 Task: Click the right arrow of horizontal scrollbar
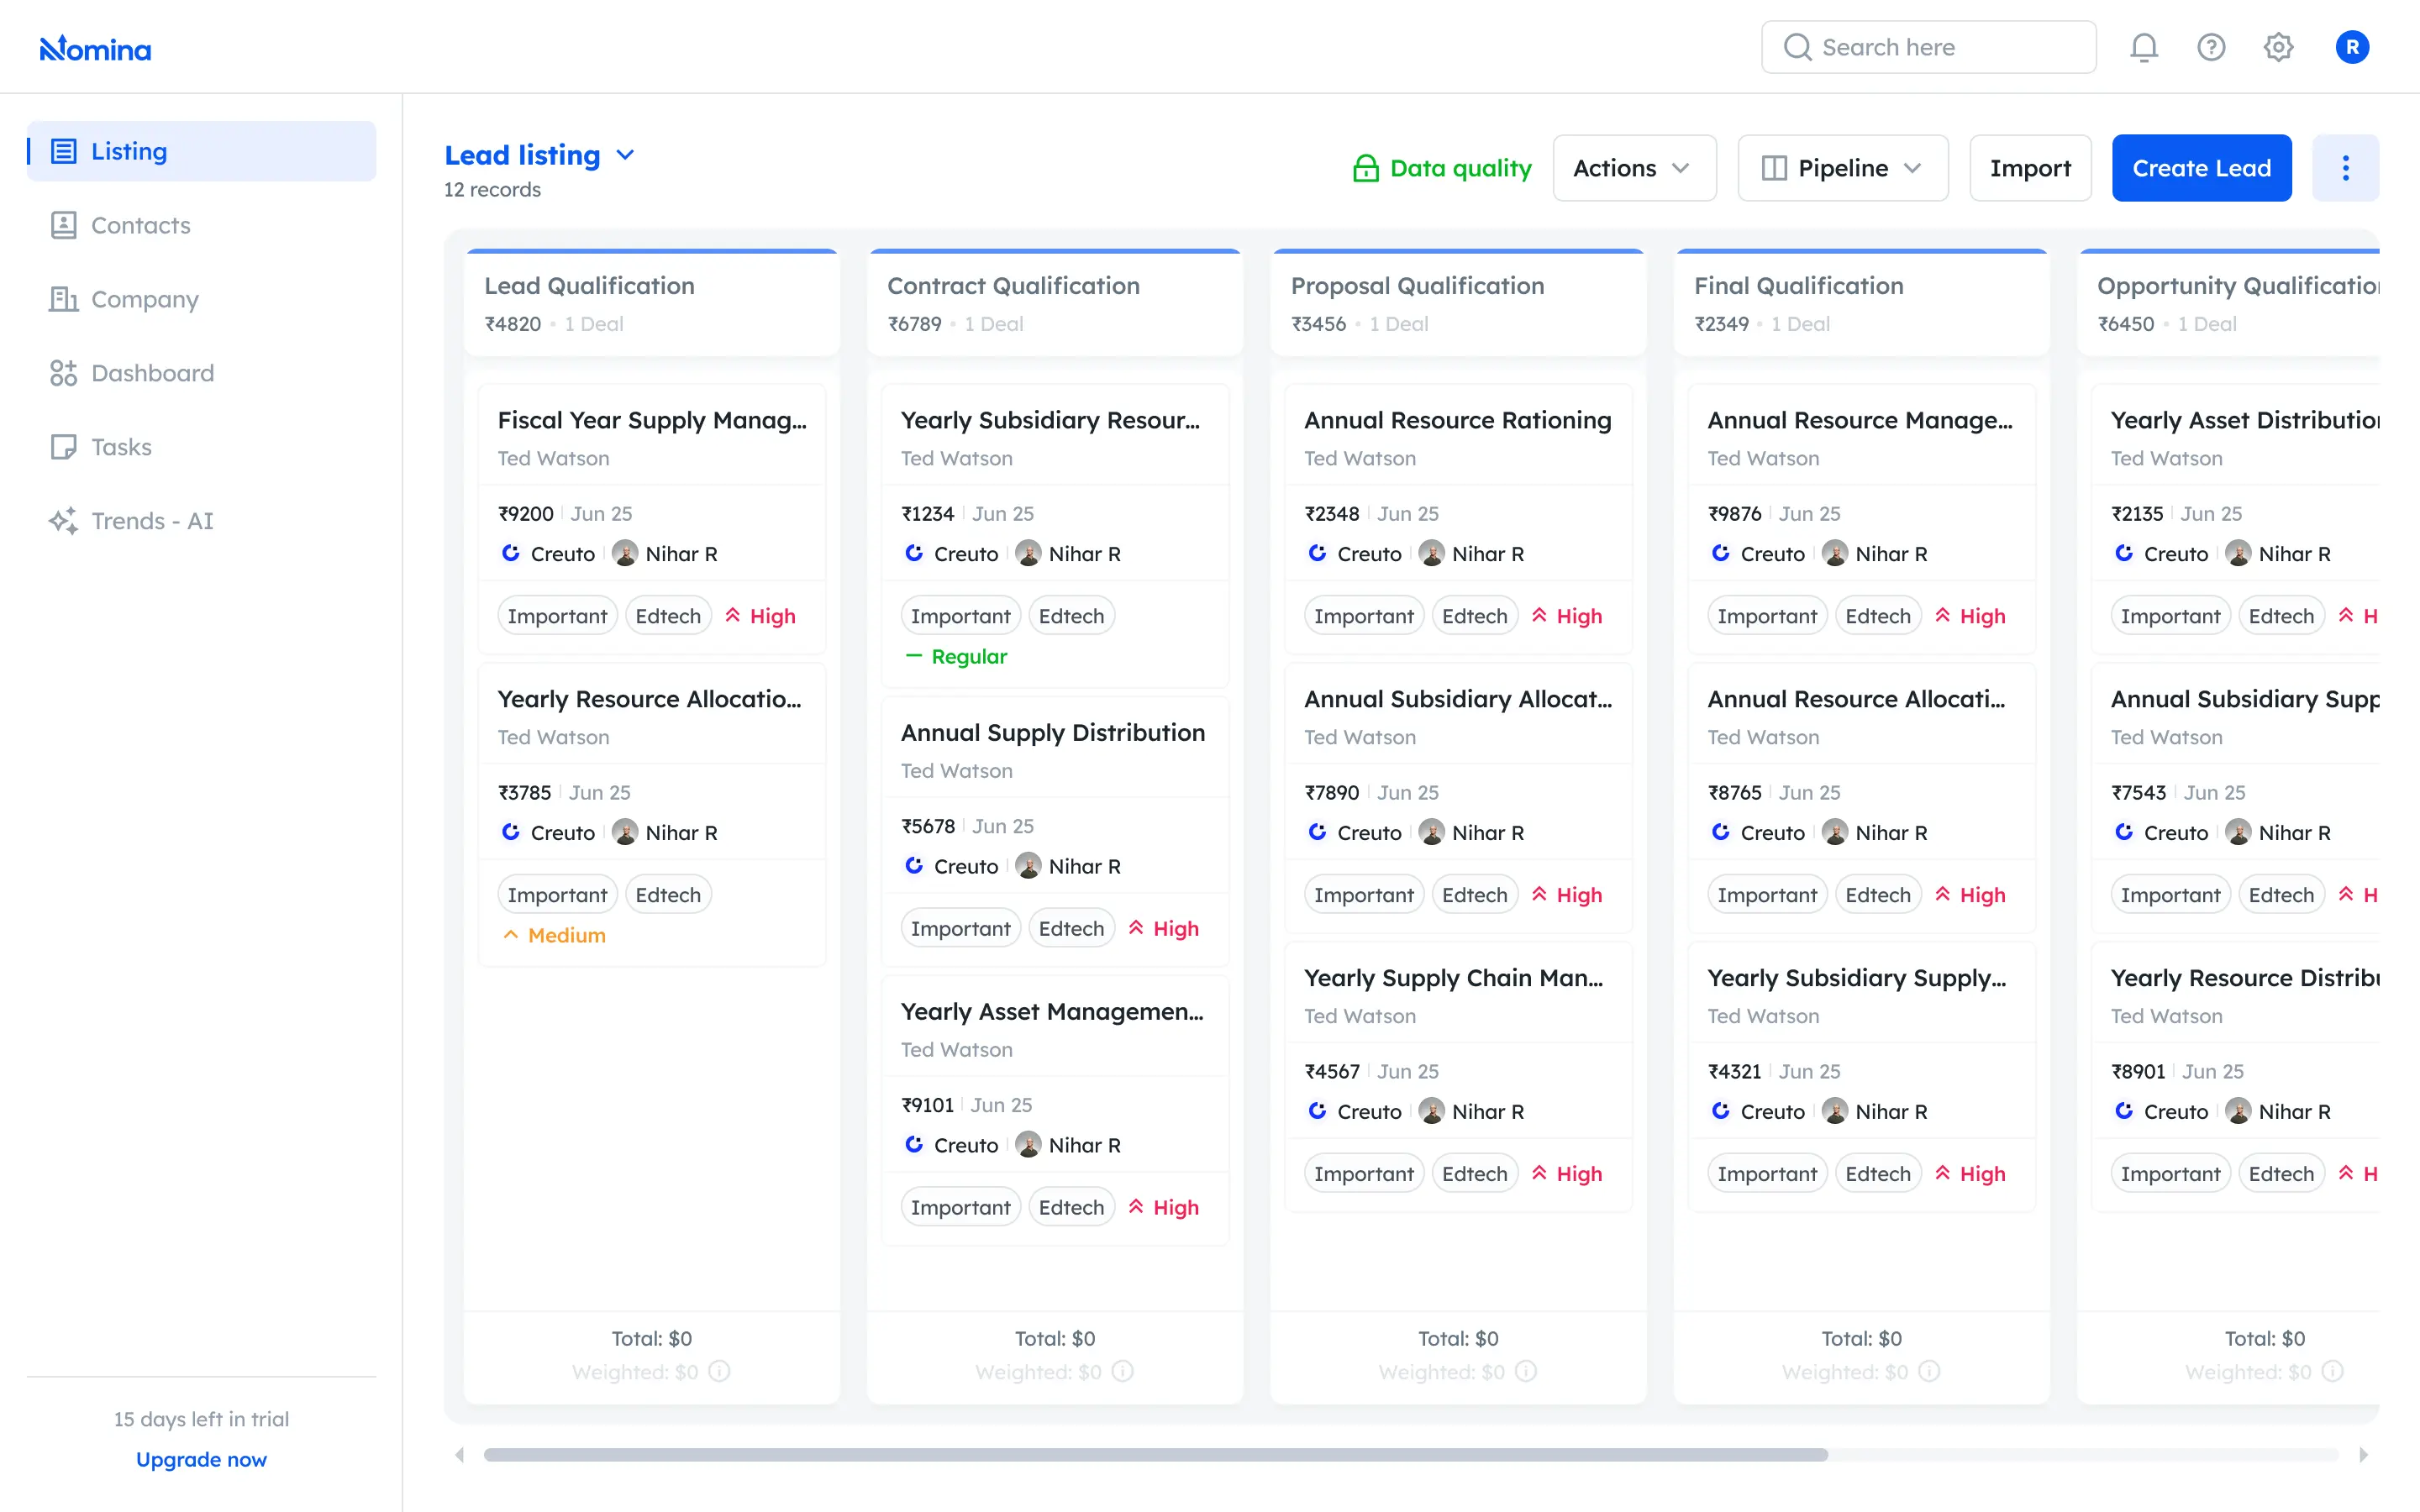(x=2363, y=1454)
